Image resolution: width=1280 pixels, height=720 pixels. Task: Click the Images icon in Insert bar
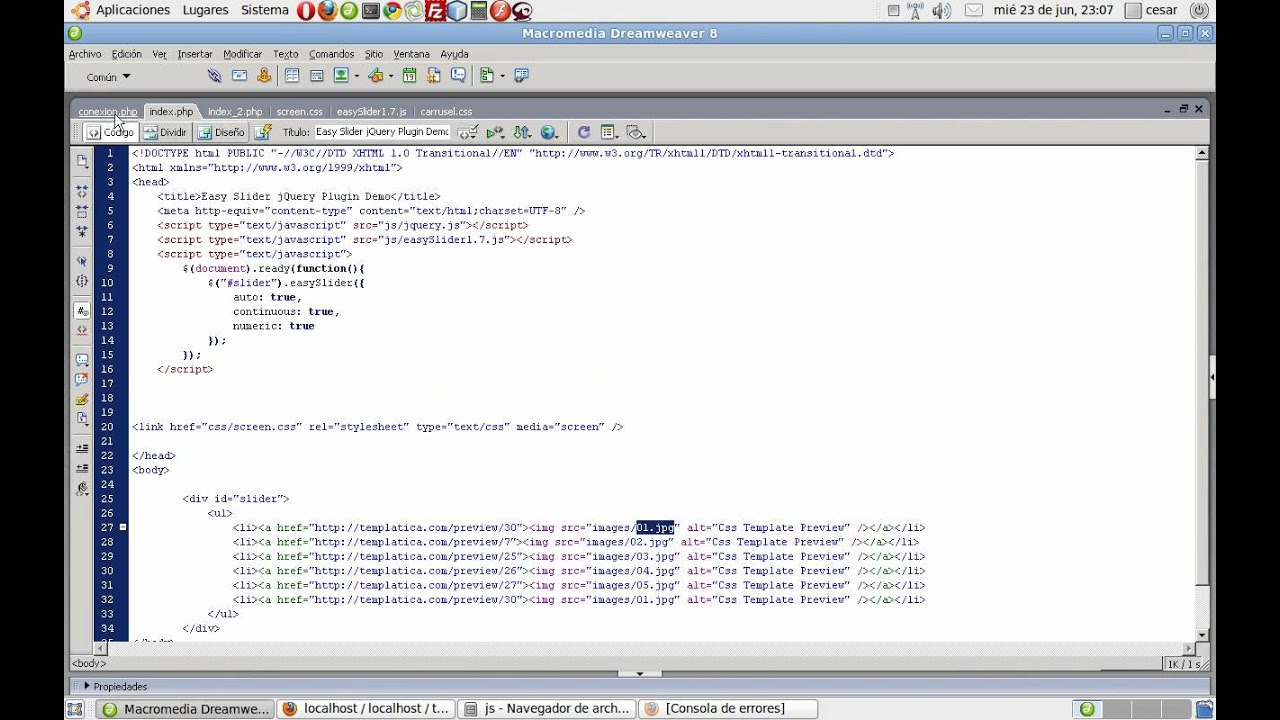coord(341,76)
